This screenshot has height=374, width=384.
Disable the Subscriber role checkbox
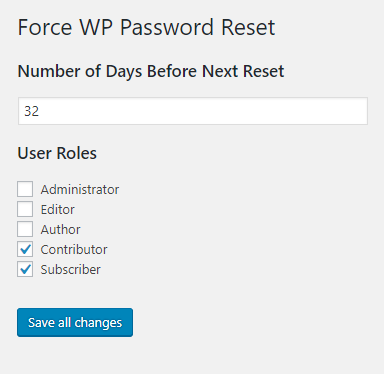pyautogui.click(x=25, y=269)
